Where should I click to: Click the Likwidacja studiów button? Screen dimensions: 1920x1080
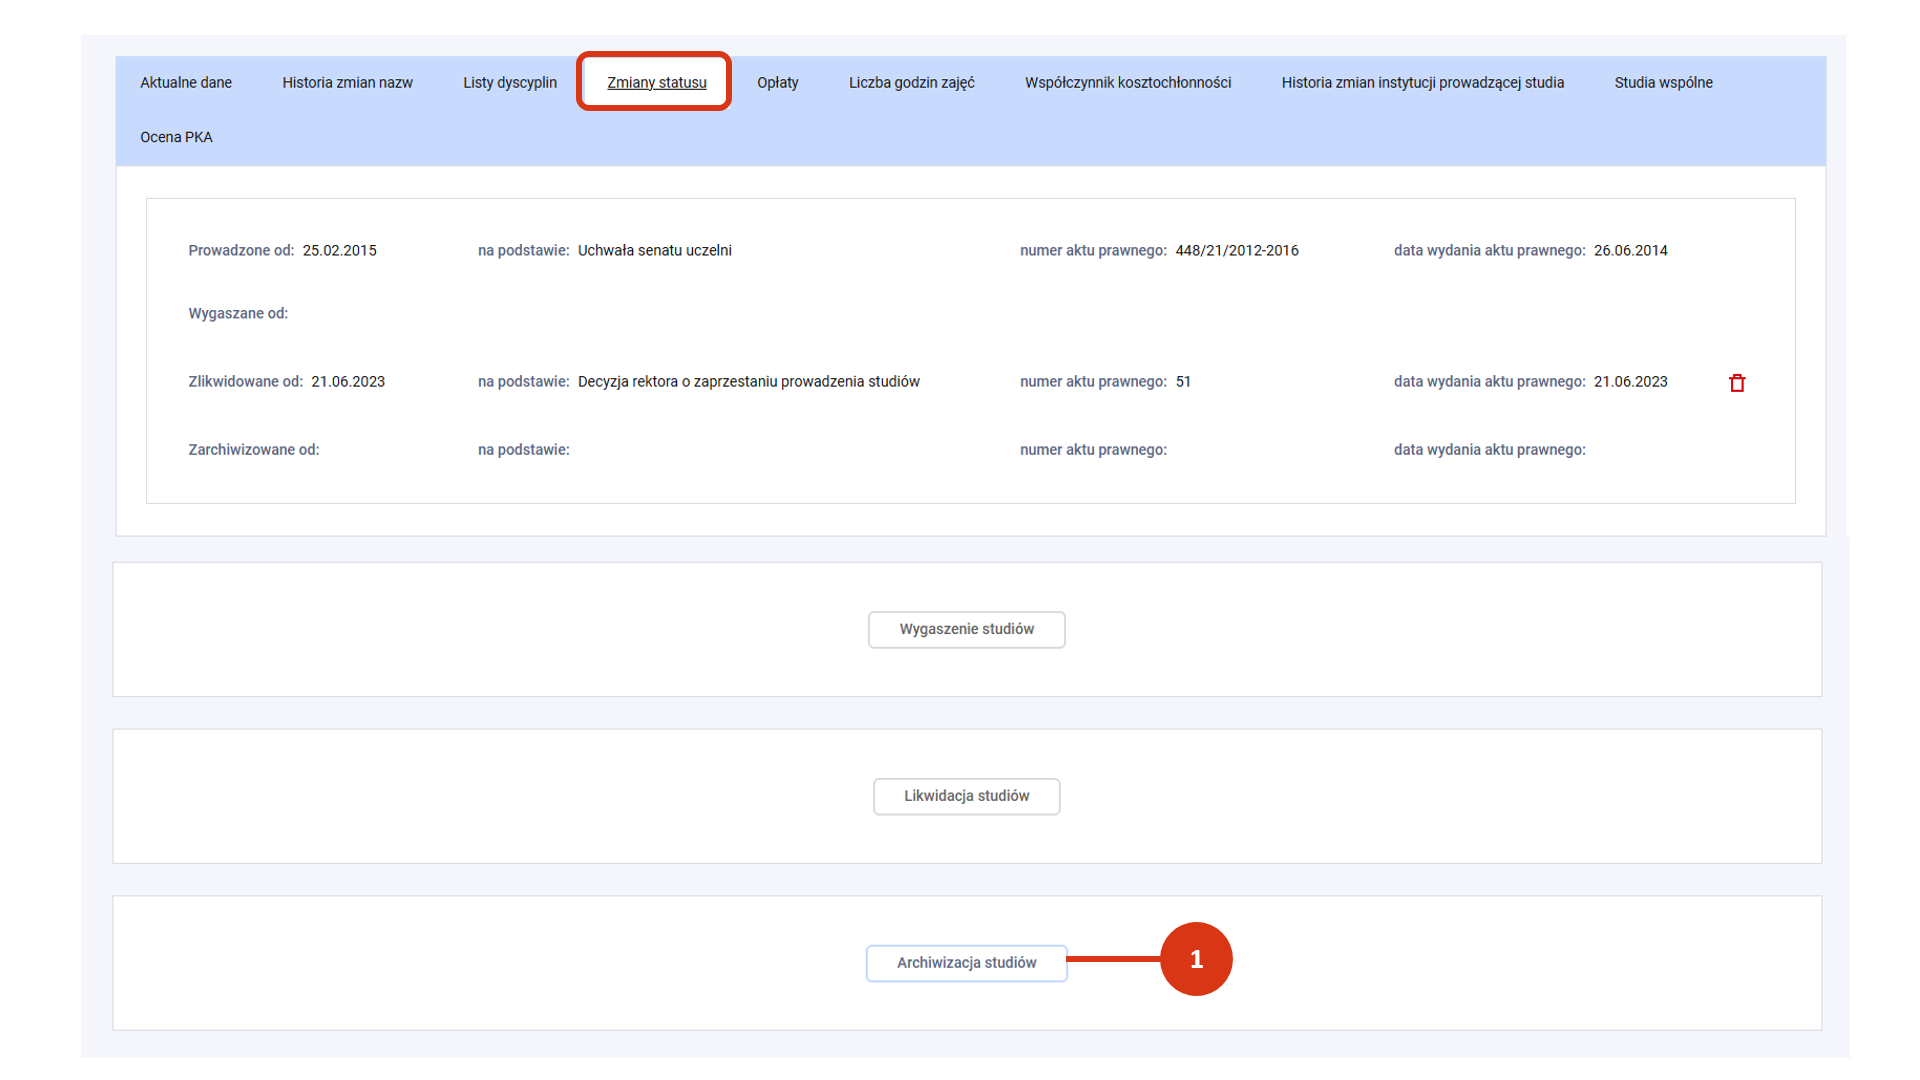tap(967, 796)
